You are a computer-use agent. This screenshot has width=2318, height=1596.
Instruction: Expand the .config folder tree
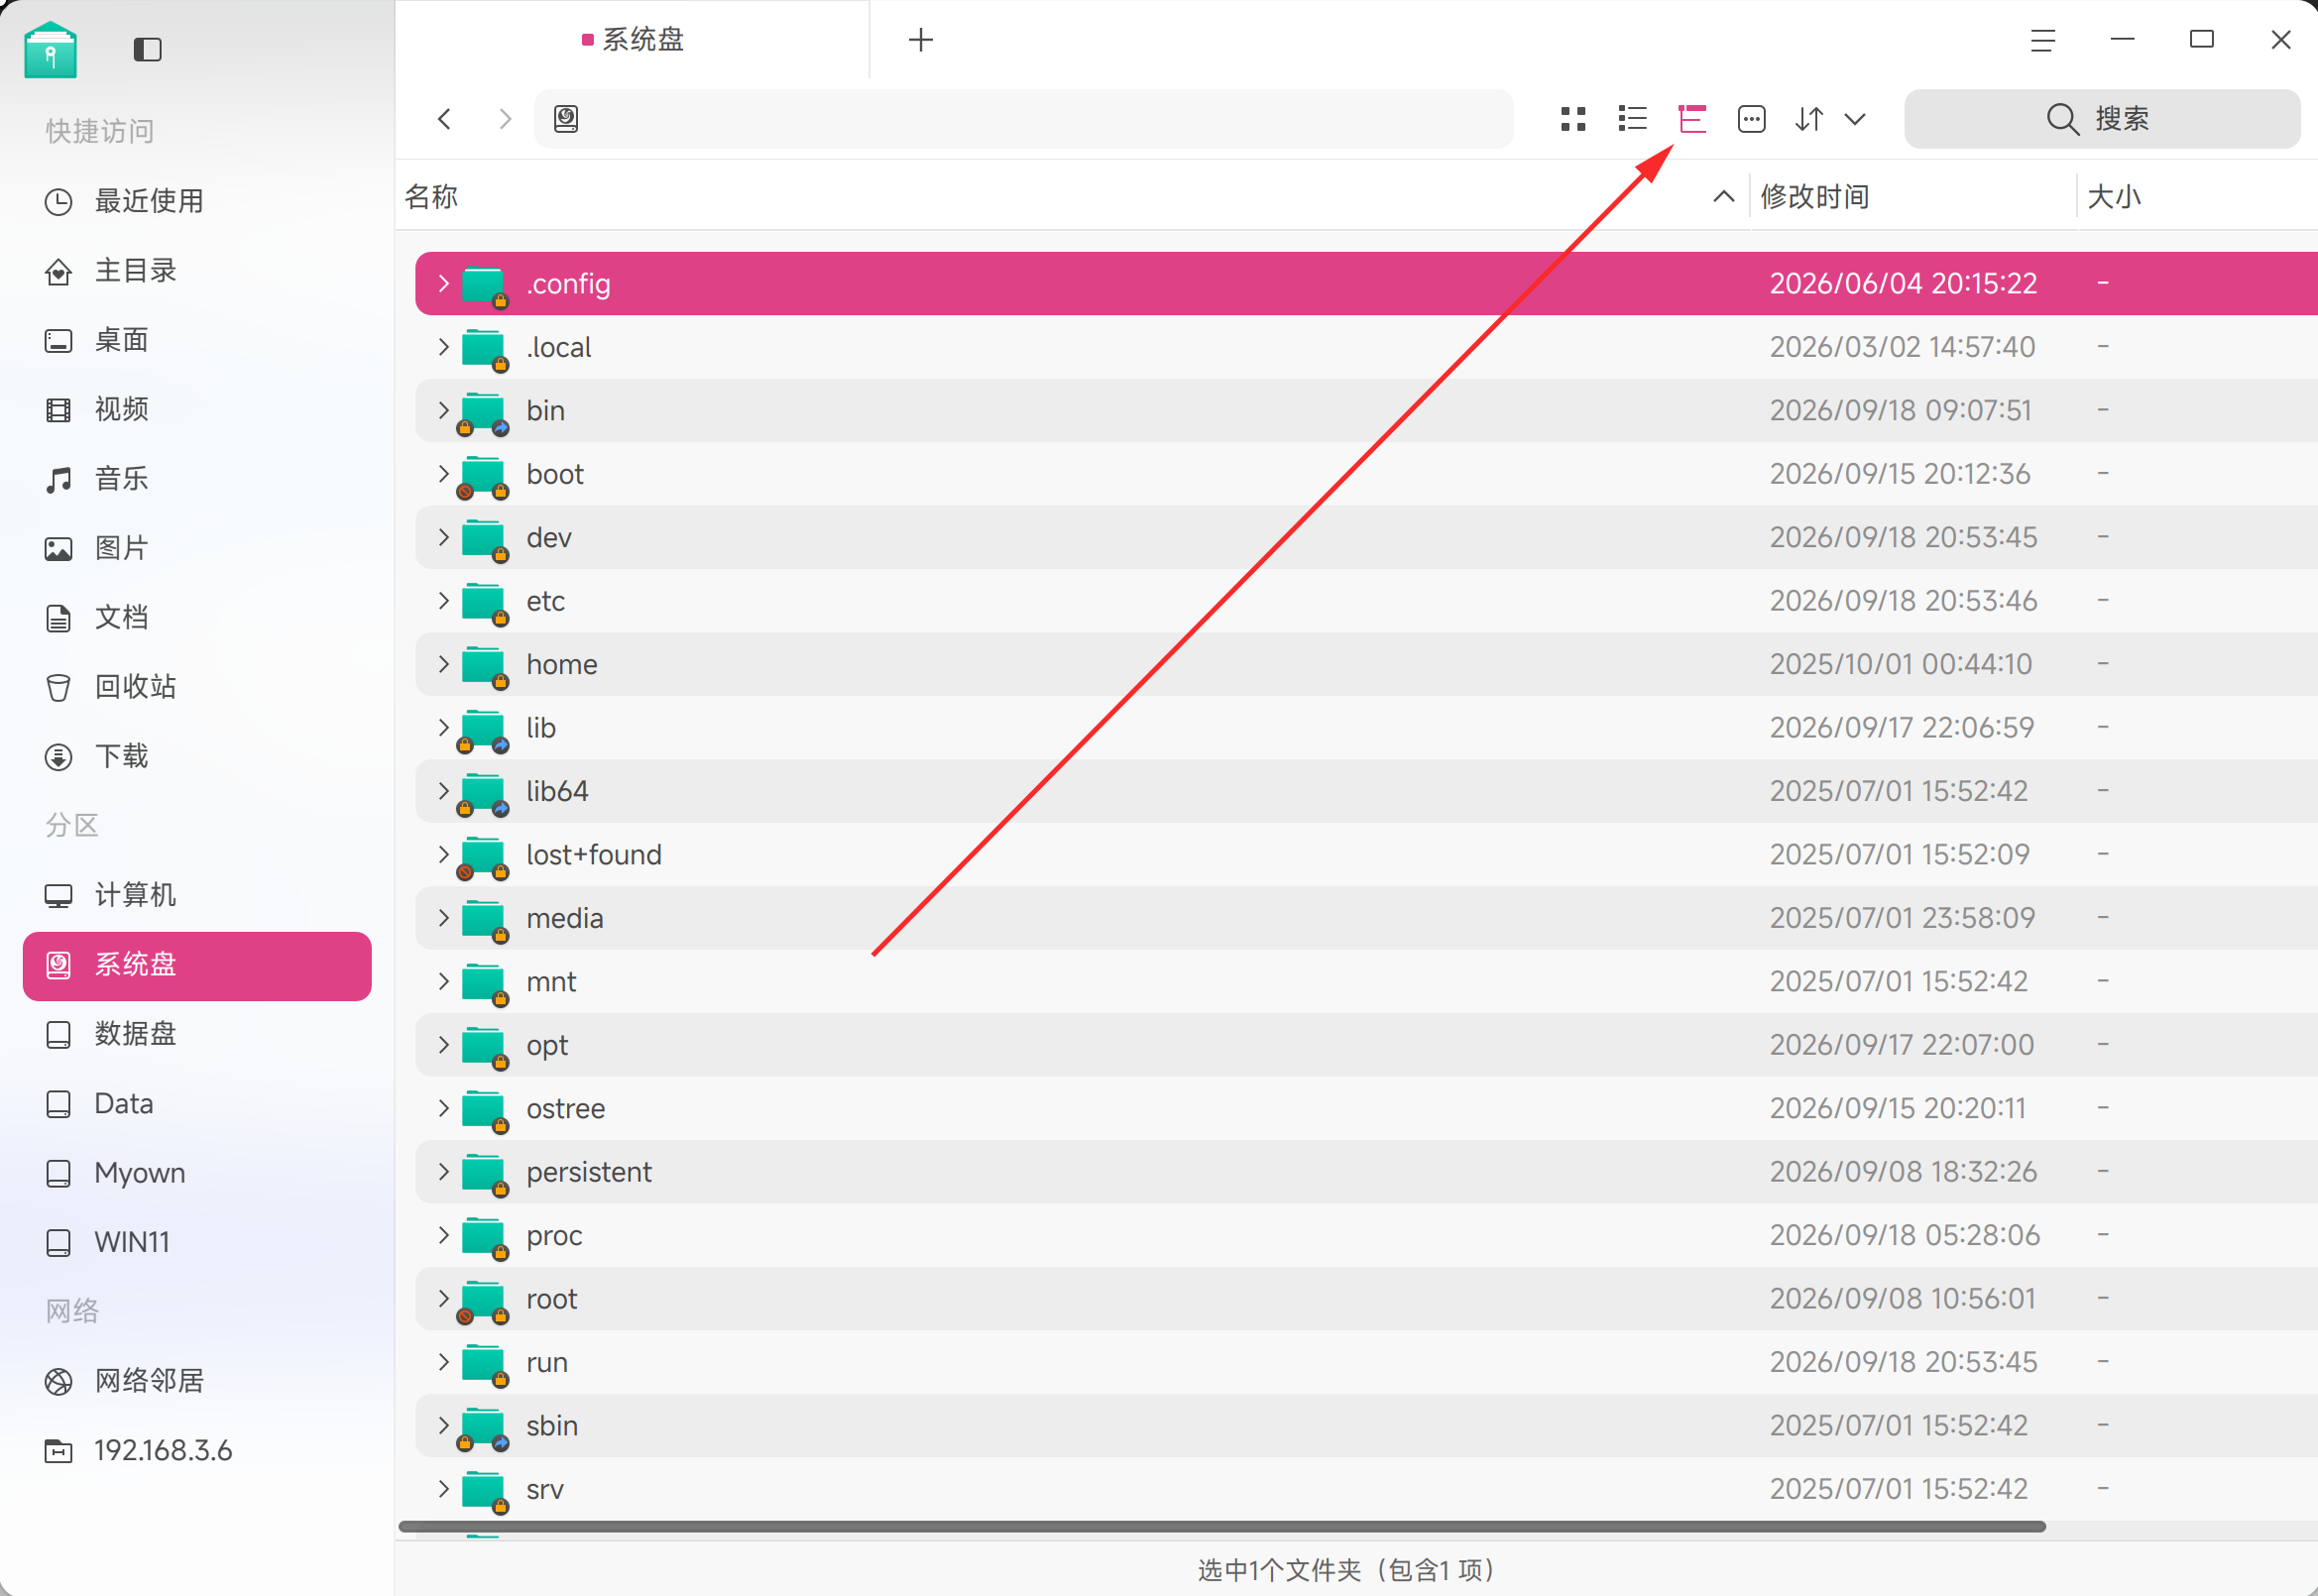pyautogui.click(x=444, y=283)
